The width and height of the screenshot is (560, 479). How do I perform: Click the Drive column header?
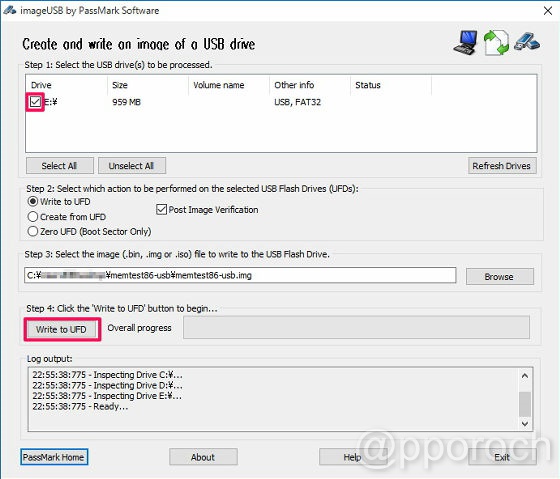[66, 85]
